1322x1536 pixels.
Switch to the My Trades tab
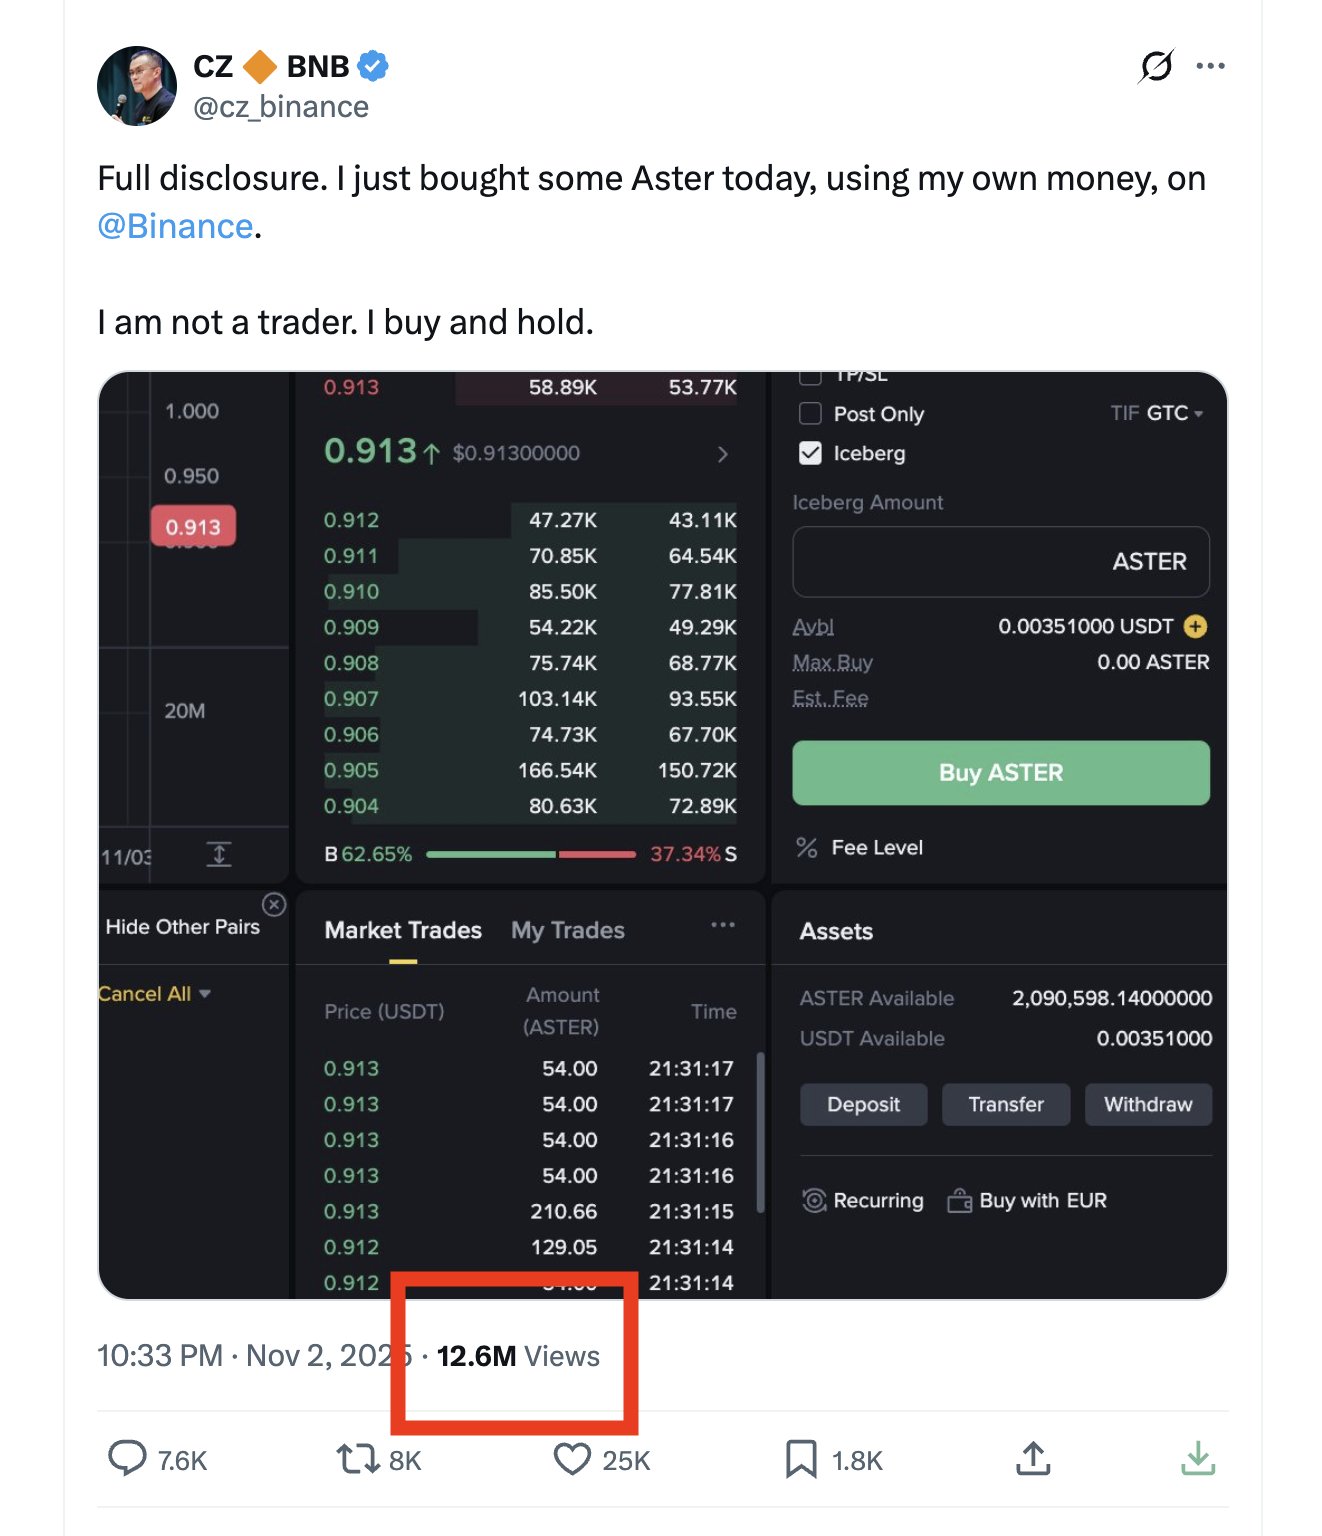click(567, 931)
